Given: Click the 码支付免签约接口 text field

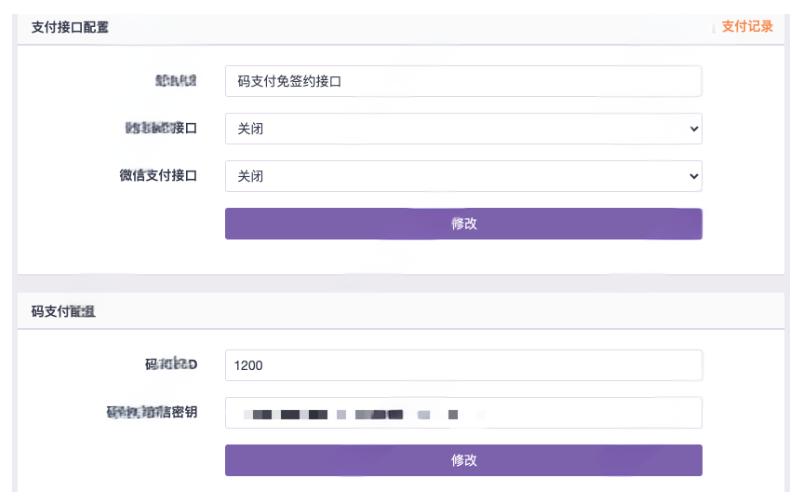Looking at the screenshot, I should [463, 82].
